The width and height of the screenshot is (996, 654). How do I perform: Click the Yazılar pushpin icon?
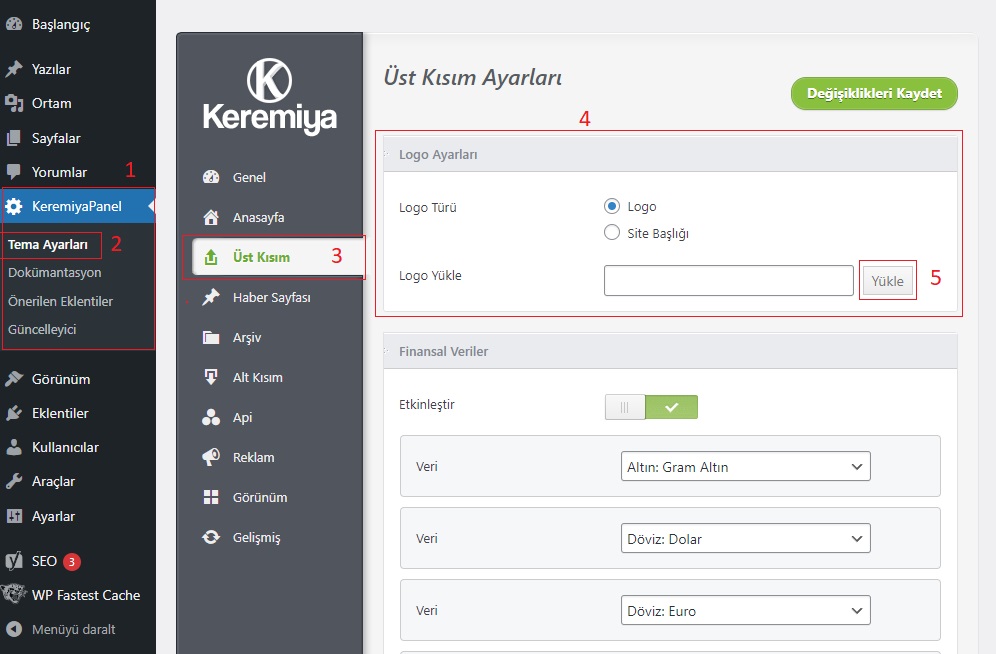(14, 69)
